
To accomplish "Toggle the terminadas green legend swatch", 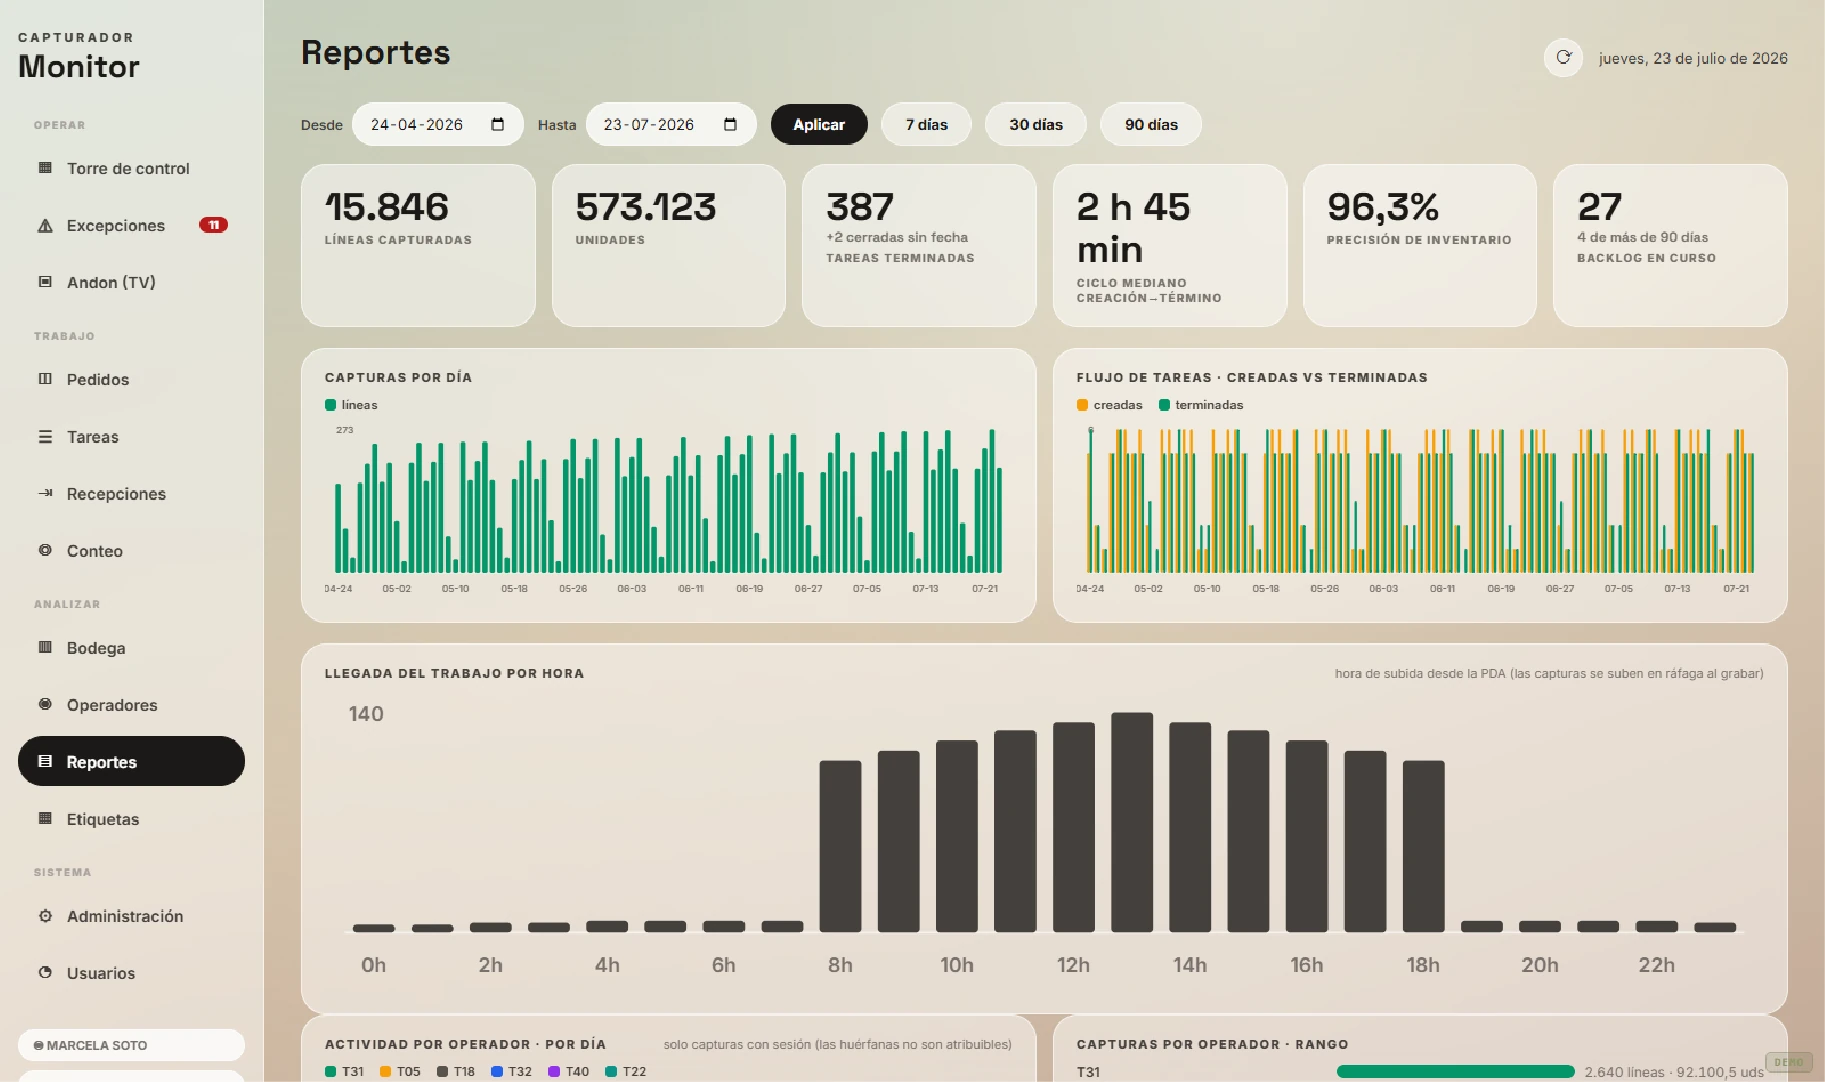I will (x=1164, y=405).
